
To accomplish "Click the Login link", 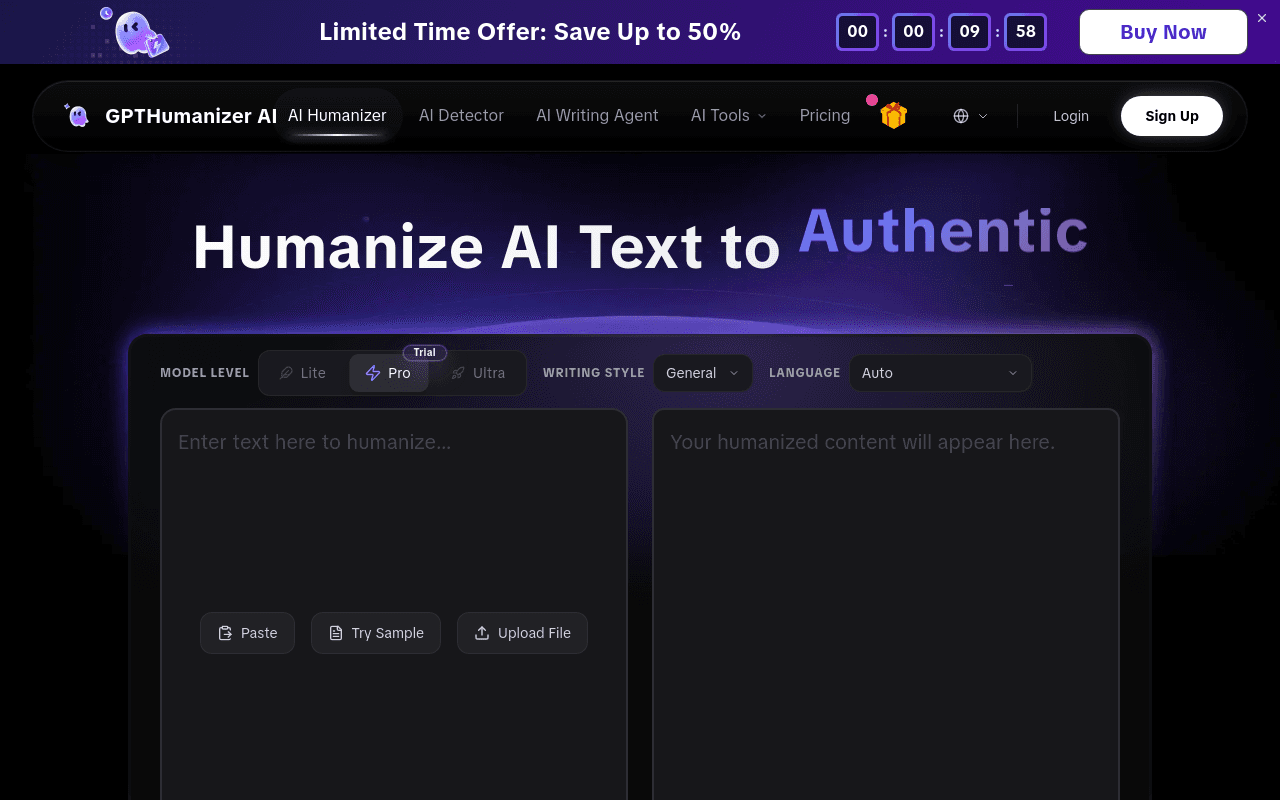I will (1071, 116).
